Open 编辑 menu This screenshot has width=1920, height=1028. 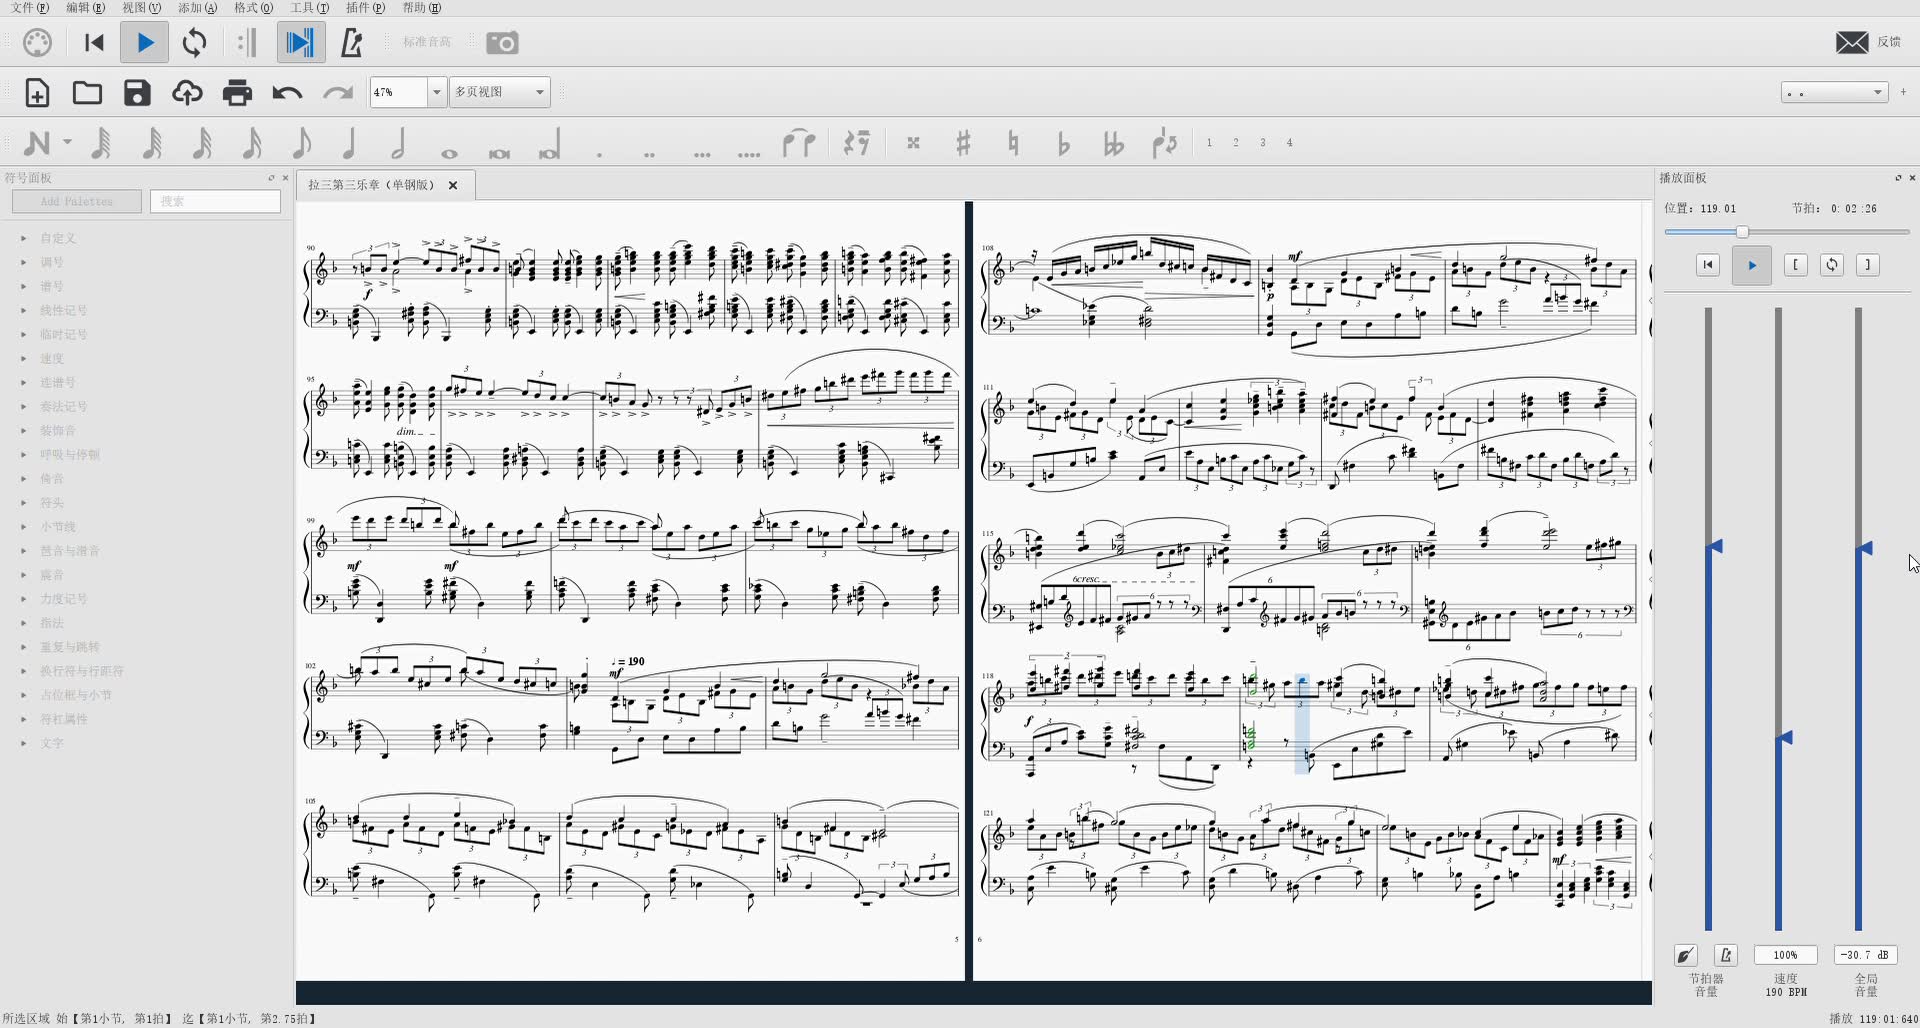(85, 7)
